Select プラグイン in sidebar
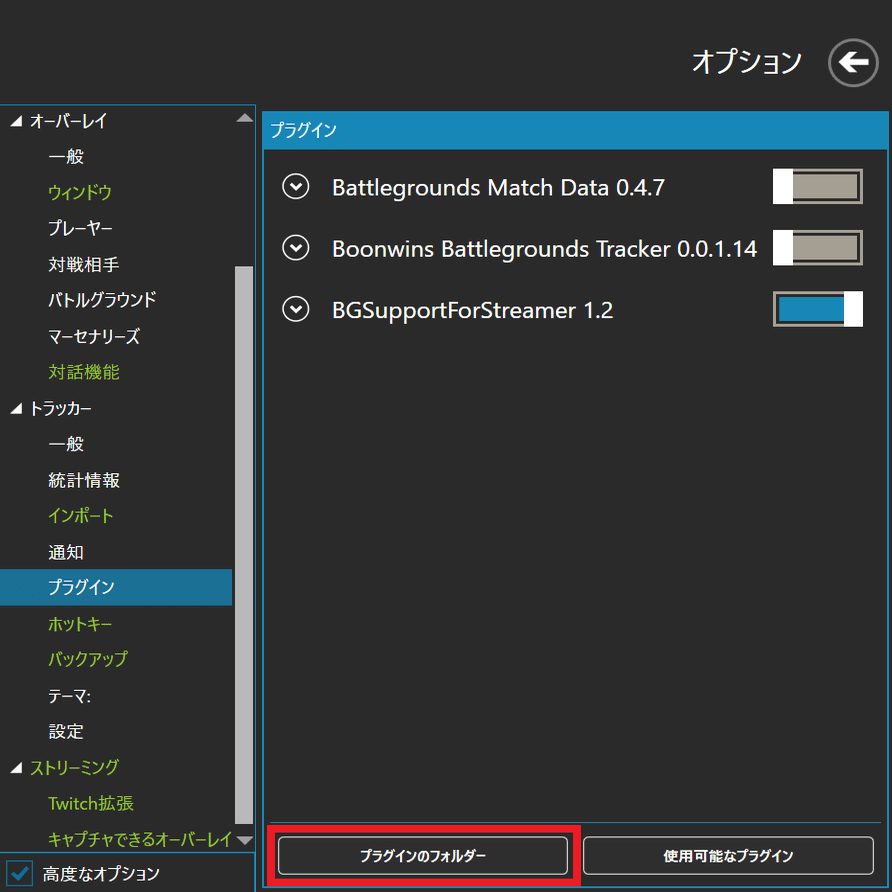Image resolution: width=892 pixels, height=892 pixels. pyautogui.click(x=116, y=587)
